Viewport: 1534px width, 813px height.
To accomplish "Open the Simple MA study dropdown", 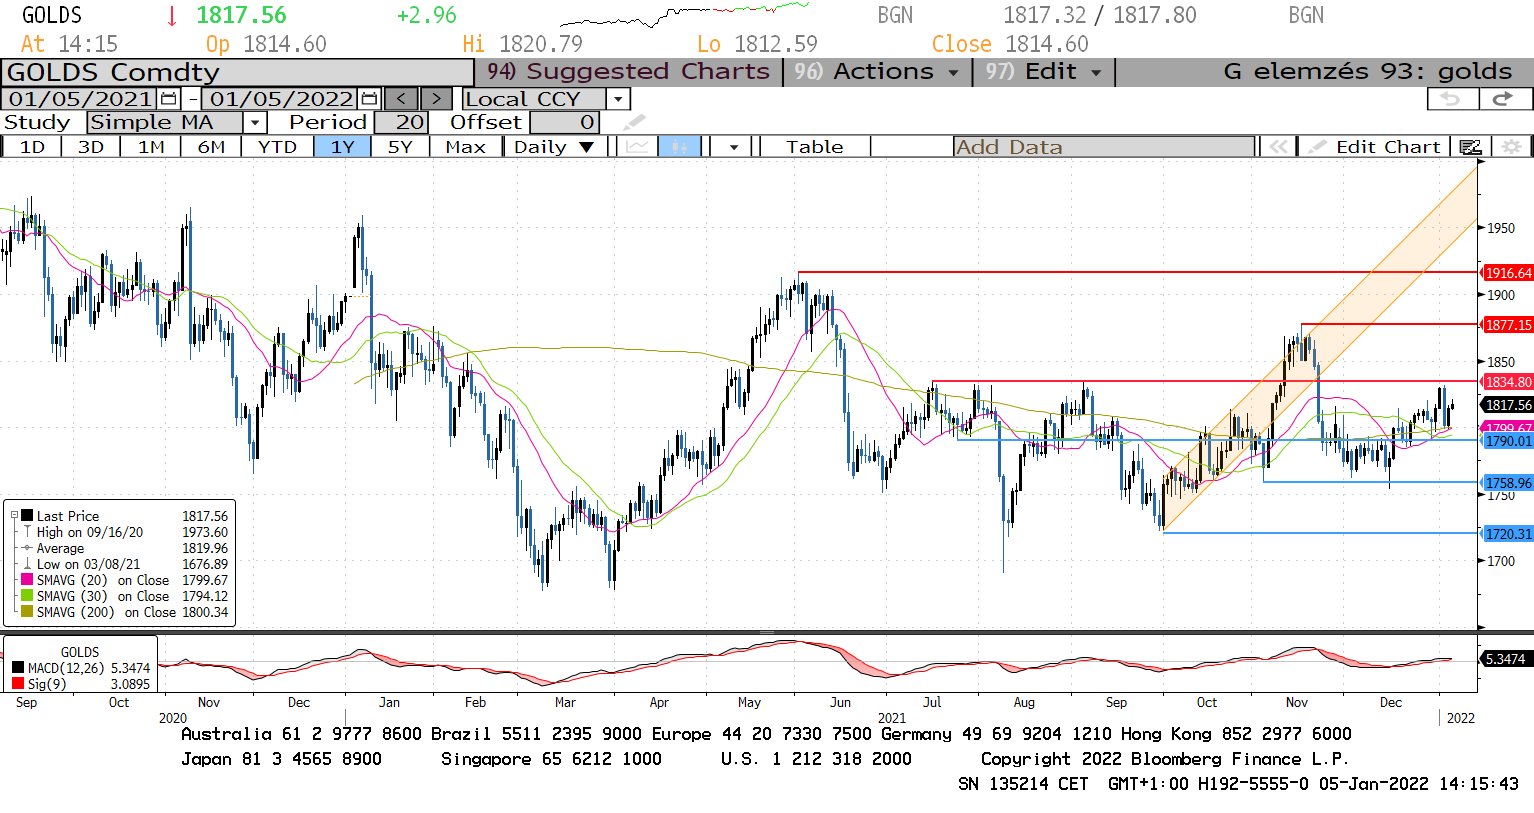I will tap(255, 123).
